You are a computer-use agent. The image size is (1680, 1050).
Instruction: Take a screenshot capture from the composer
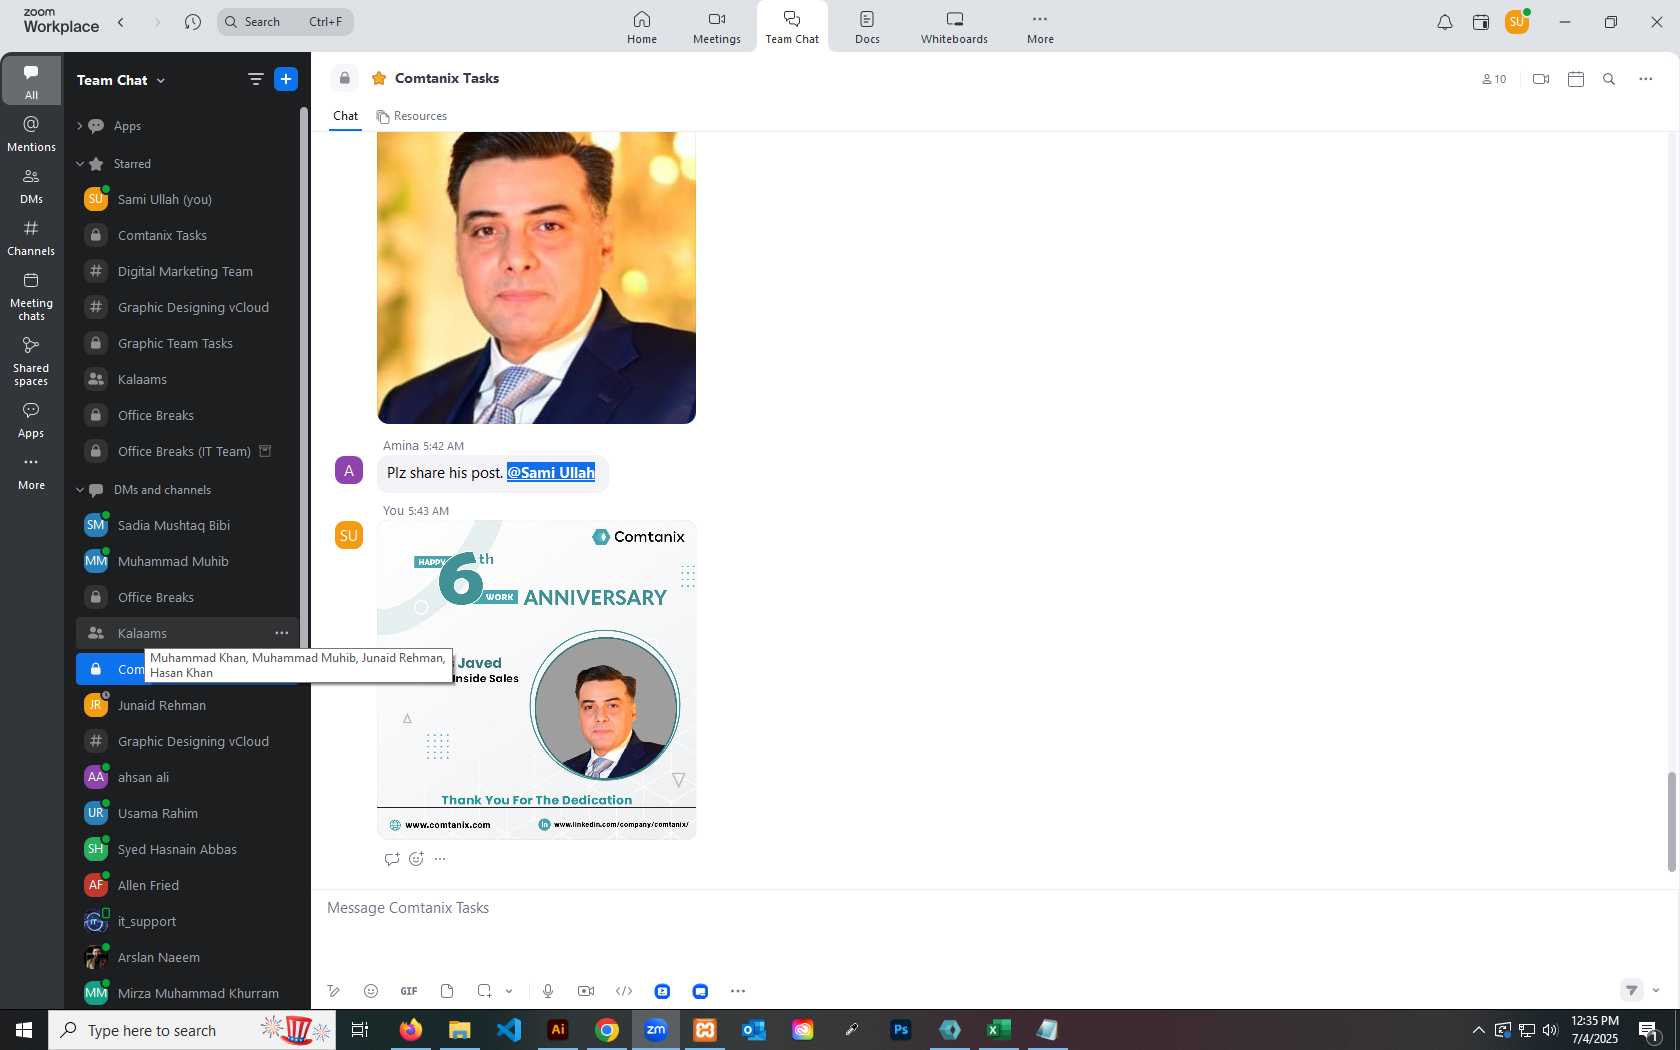[484, 991]
